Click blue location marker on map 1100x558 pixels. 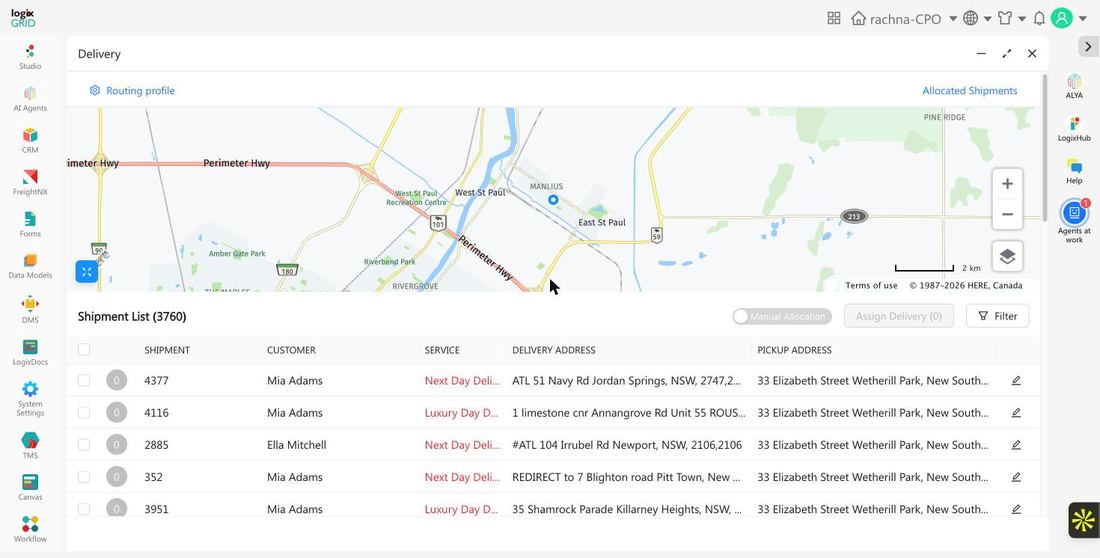coord(553,200)
